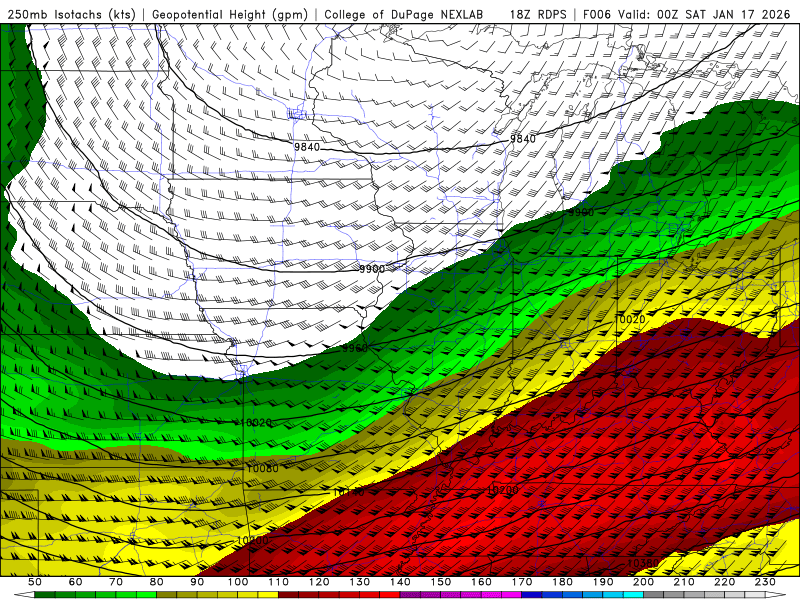Viewport: 800px width, 600px height.
Task: Click the 100 kts legend value
Action: coord(238,582)
